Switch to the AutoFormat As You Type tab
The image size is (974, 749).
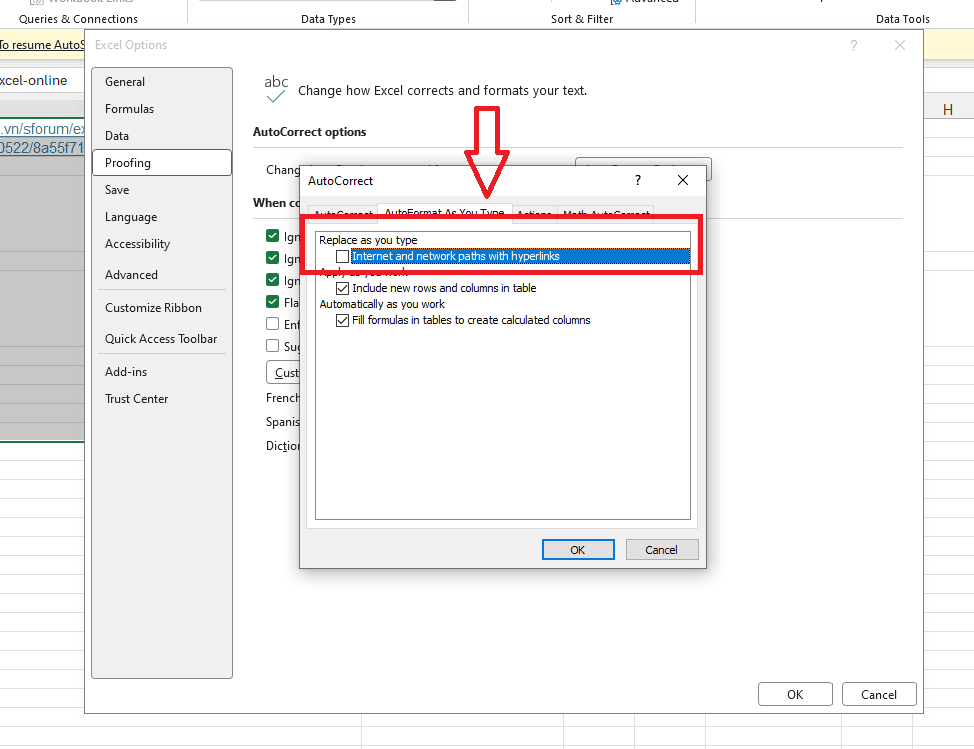(445, 212)
